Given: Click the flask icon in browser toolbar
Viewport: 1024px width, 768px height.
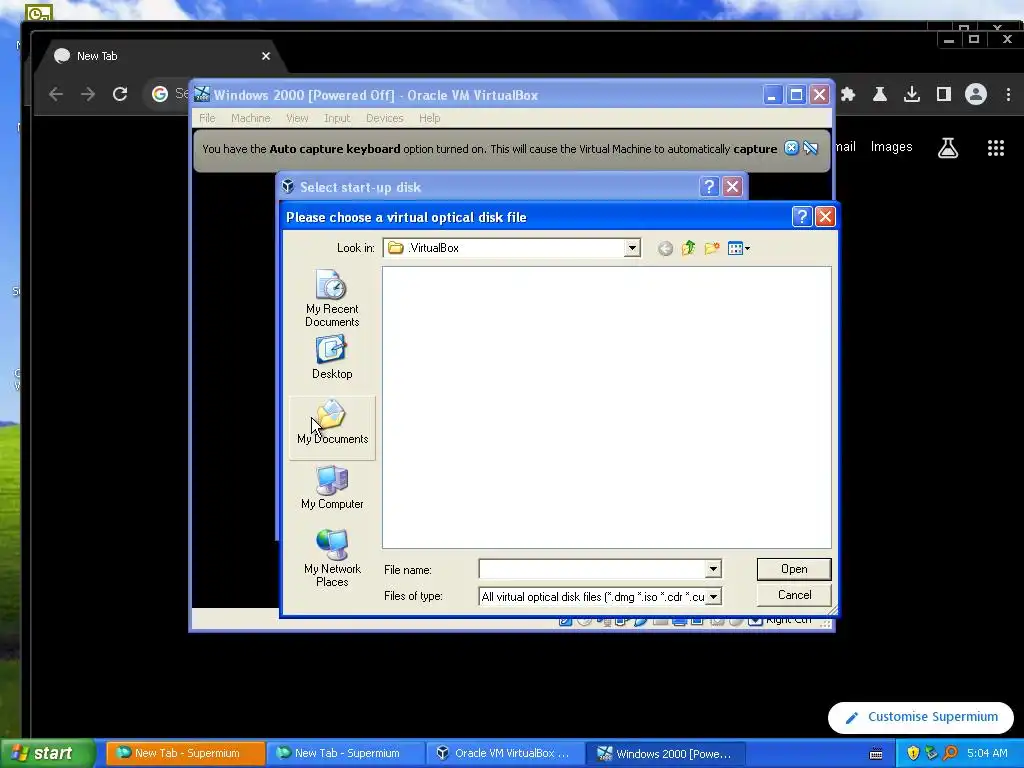Looking at the screenshot, I should pos(880,94).
